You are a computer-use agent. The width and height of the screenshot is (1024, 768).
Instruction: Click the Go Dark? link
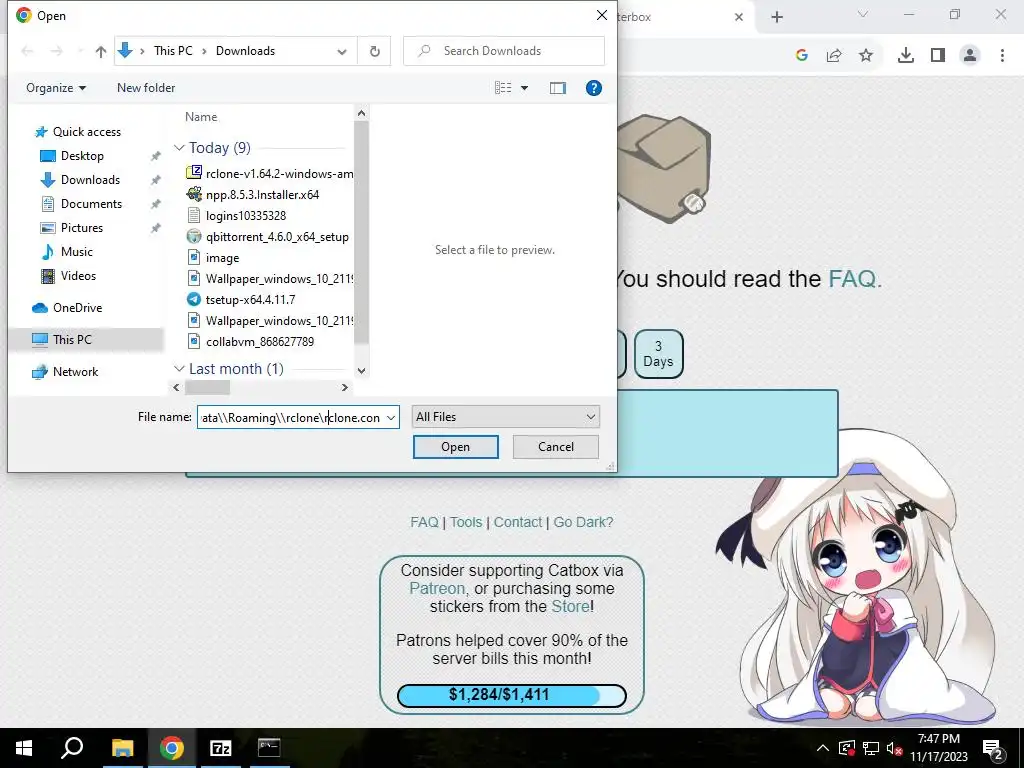(x=583, y=522)
